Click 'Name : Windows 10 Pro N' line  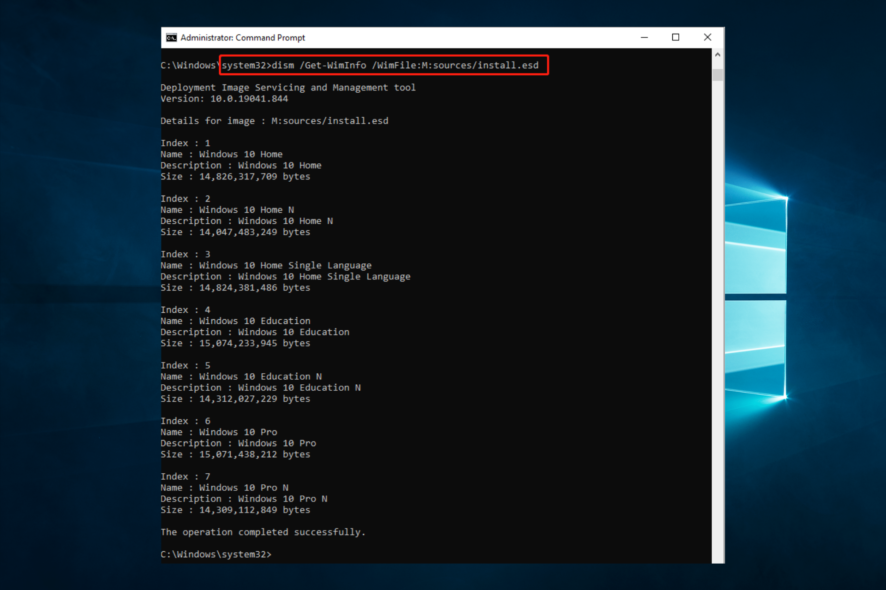point(224,488)
